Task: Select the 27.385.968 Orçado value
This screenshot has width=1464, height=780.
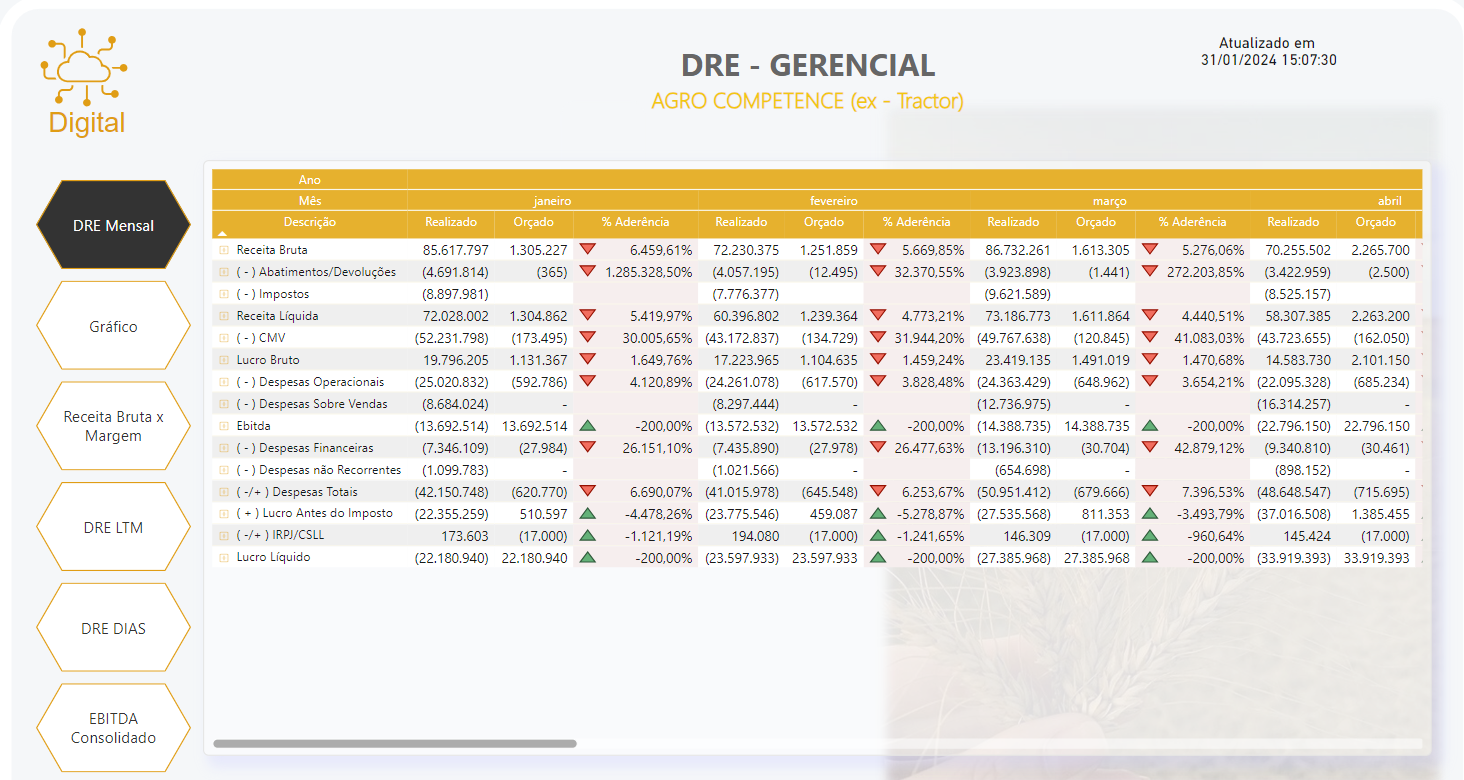Action: 1096,558
